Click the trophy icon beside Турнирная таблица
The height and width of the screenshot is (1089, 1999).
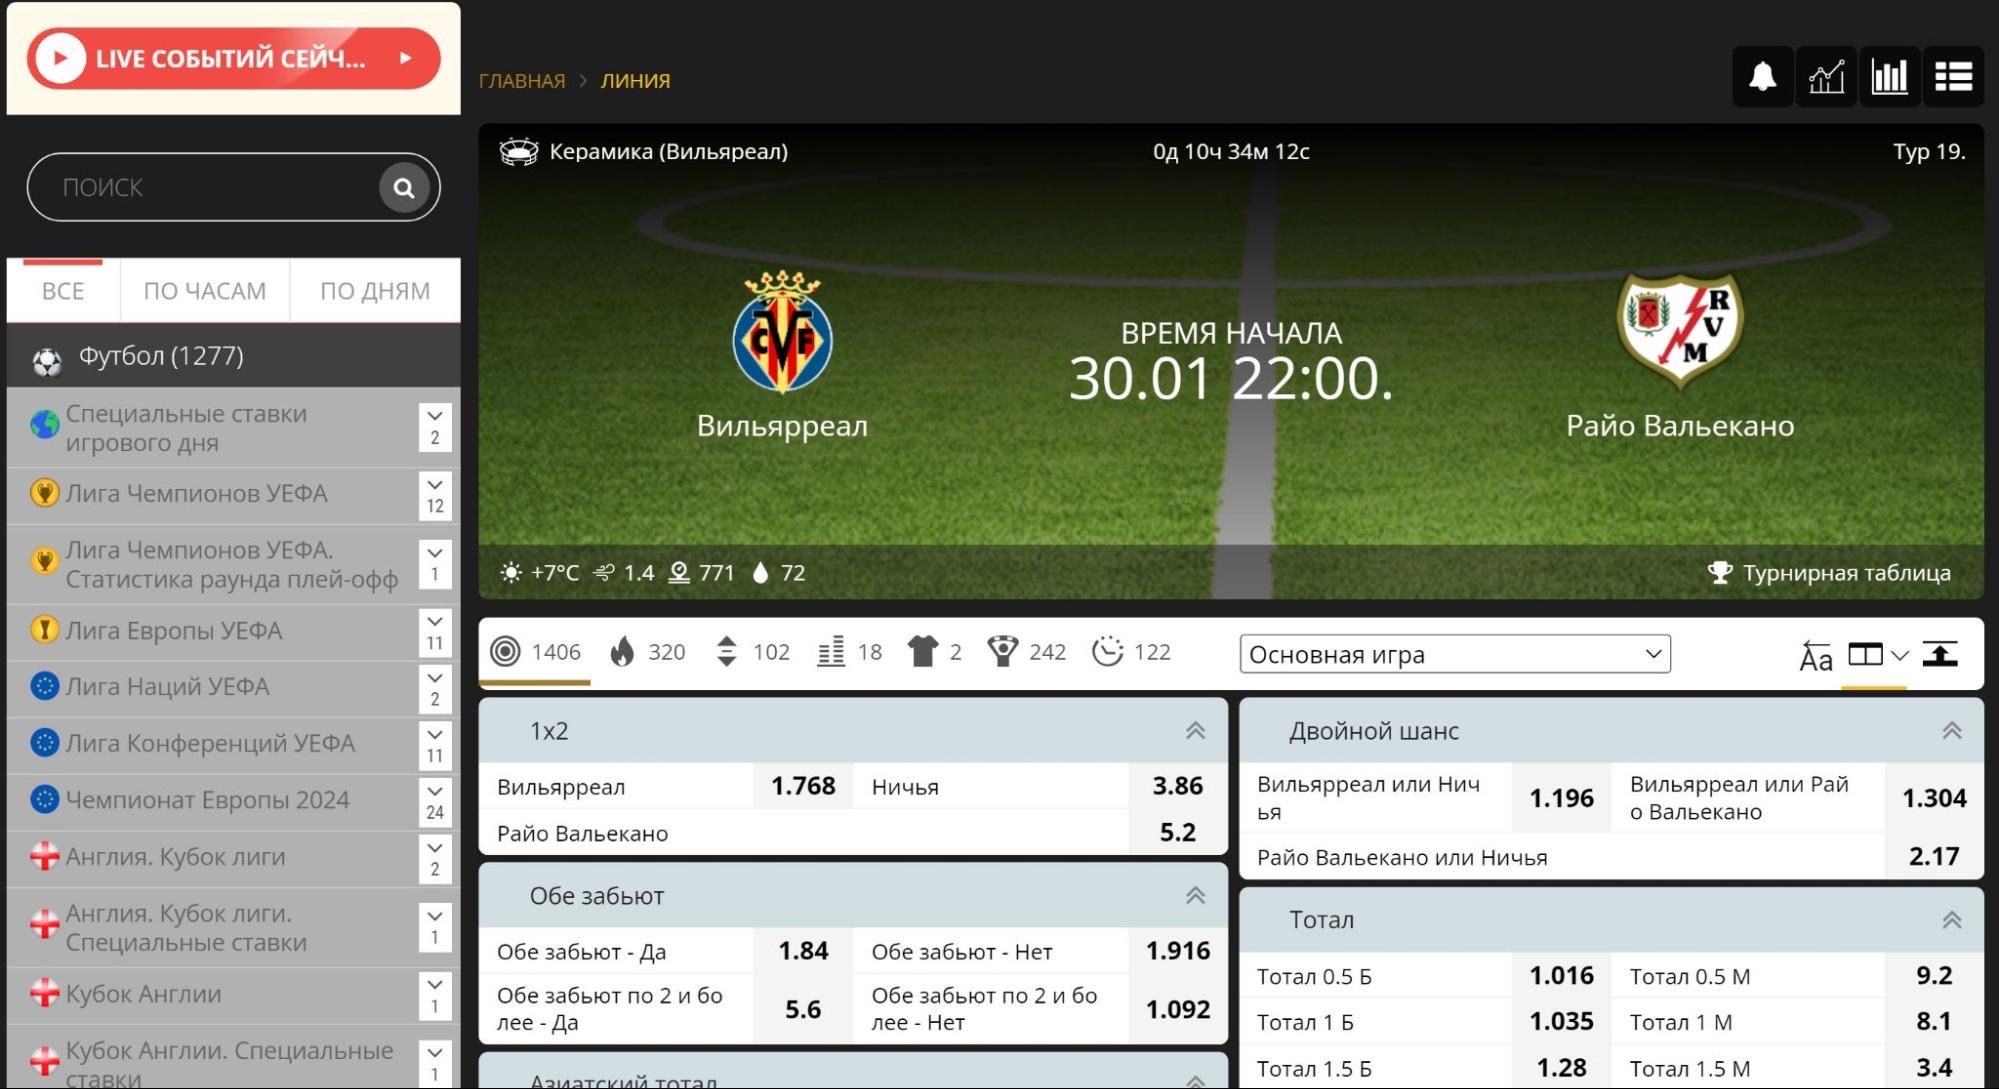point(1720,573)
